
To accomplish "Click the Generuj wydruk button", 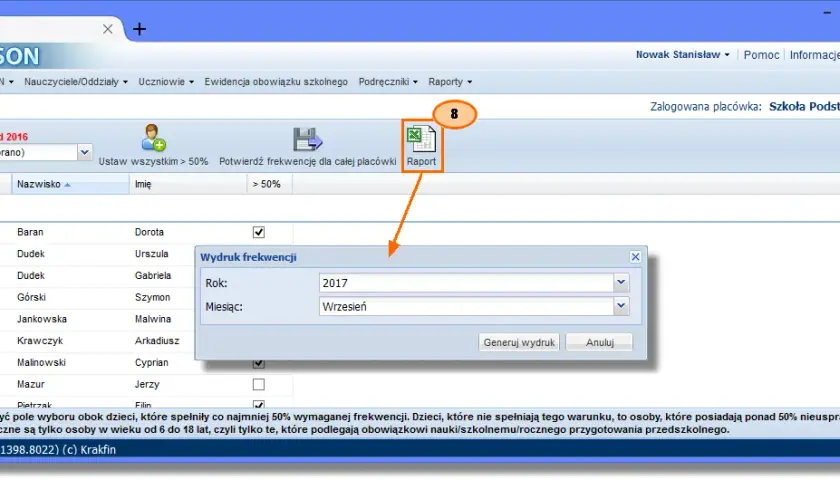I will tap(519, 342).
